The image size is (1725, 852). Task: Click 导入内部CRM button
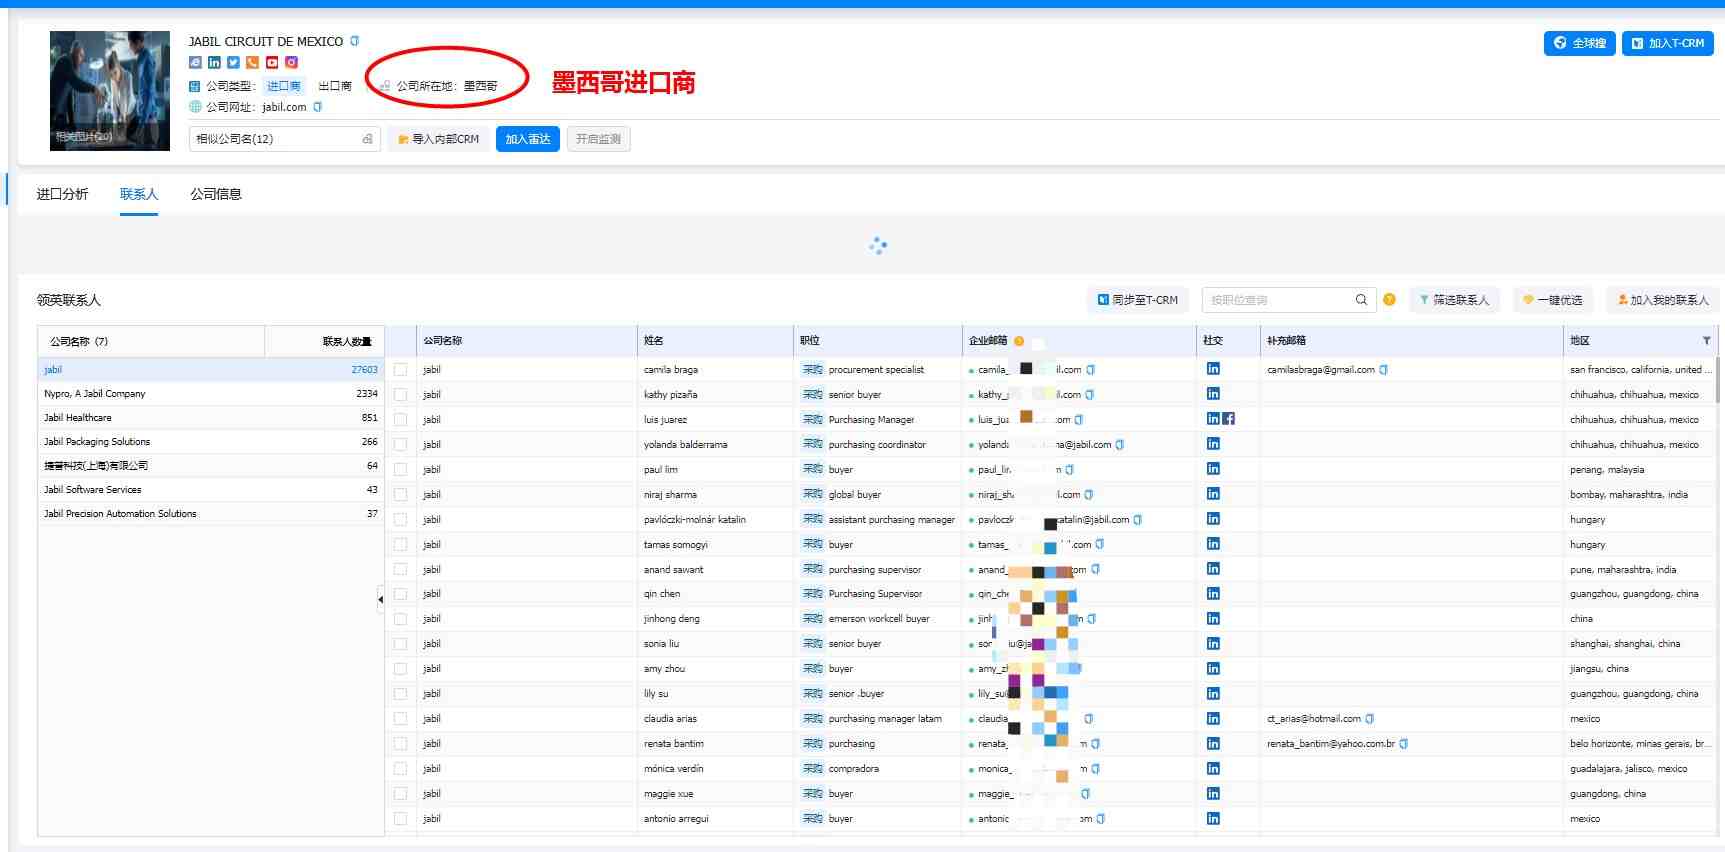438,139
